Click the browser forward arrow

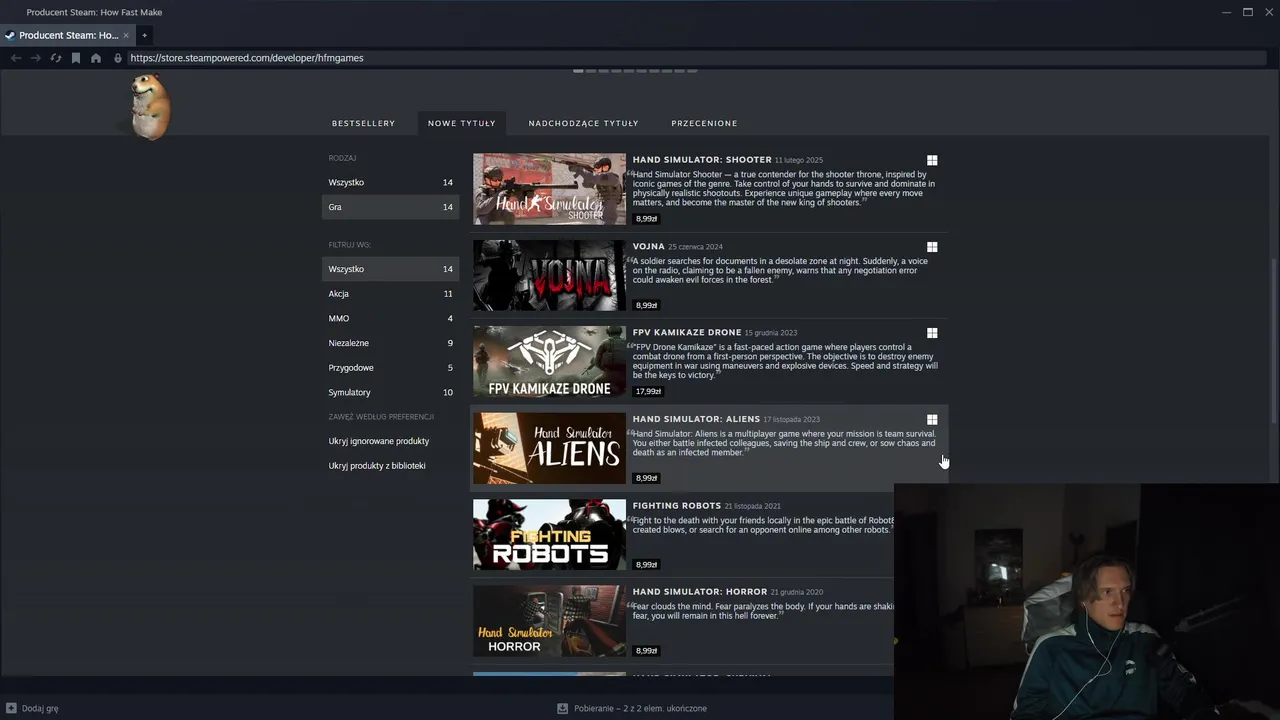36,58
